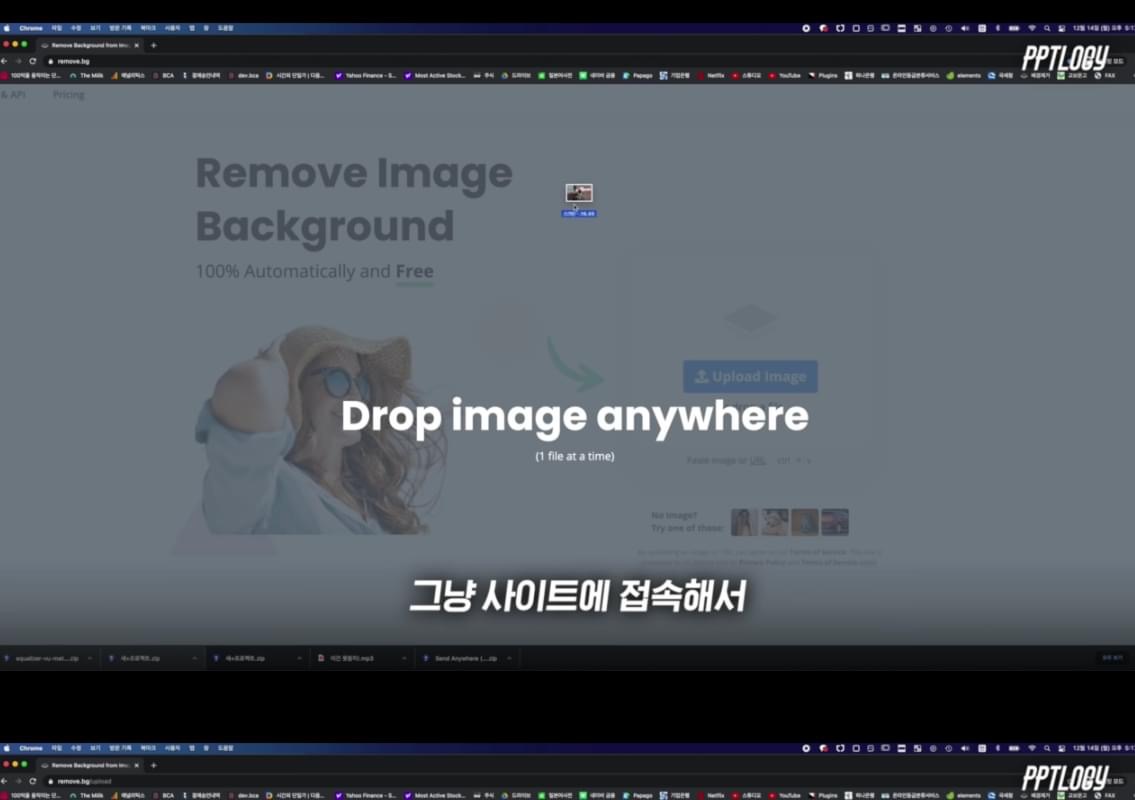The width and height of the screenshot is (1135, 800).
Task: Open the 파일 menu in the top frame's menu bar
Action: click(56, 28)
